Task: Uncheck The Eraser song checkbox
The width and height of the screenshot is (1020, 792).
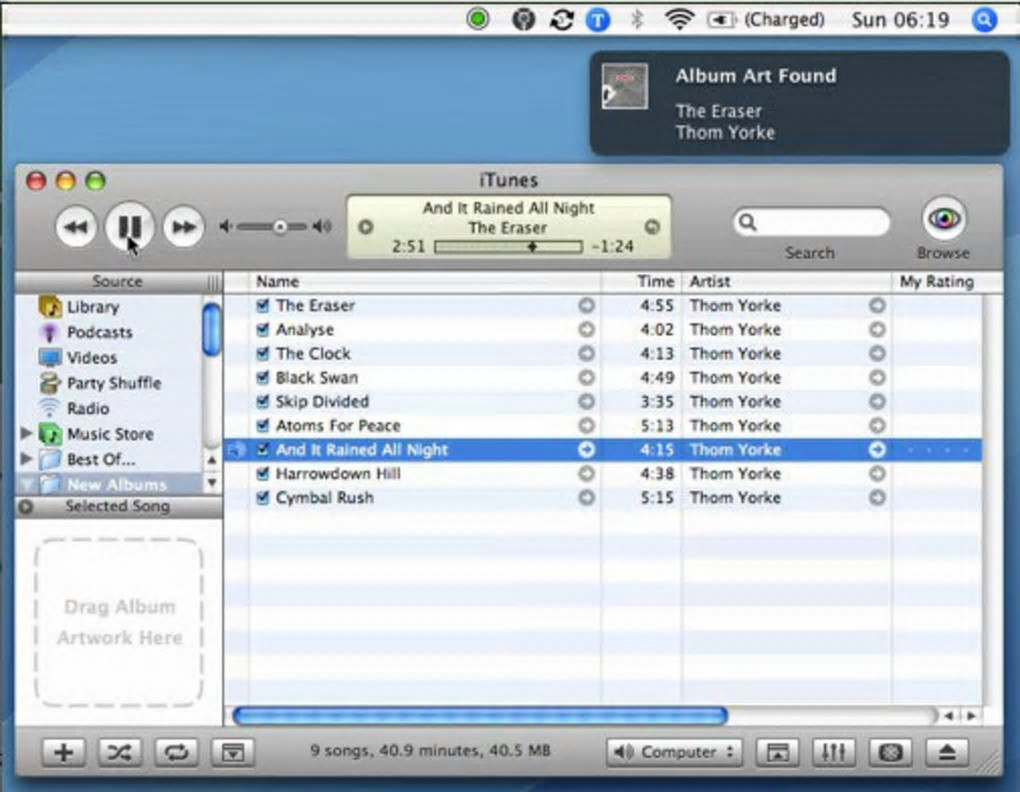Action: (x=263, y=305)
